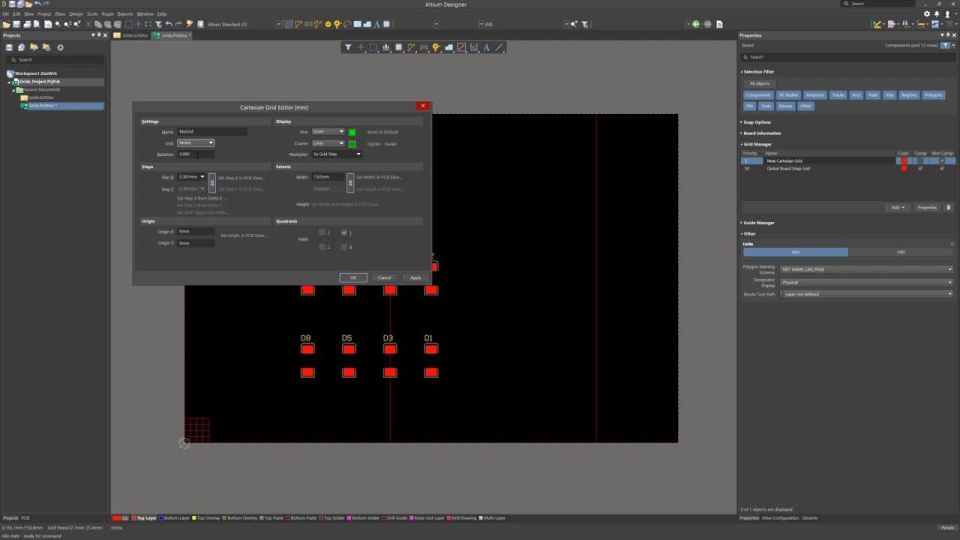The image size is (960, 540).
Task: Activate the interactive routing tool in active bar
Action: point(411,47)
